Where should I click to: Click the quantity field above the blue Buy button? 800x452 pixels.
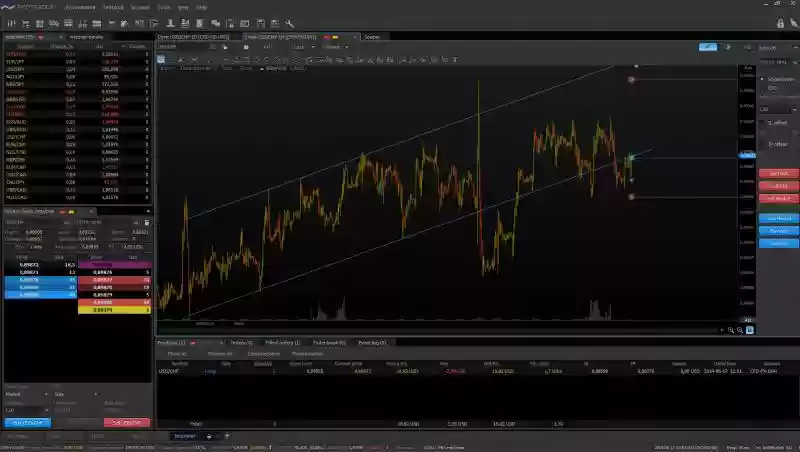tap(27, 410)
